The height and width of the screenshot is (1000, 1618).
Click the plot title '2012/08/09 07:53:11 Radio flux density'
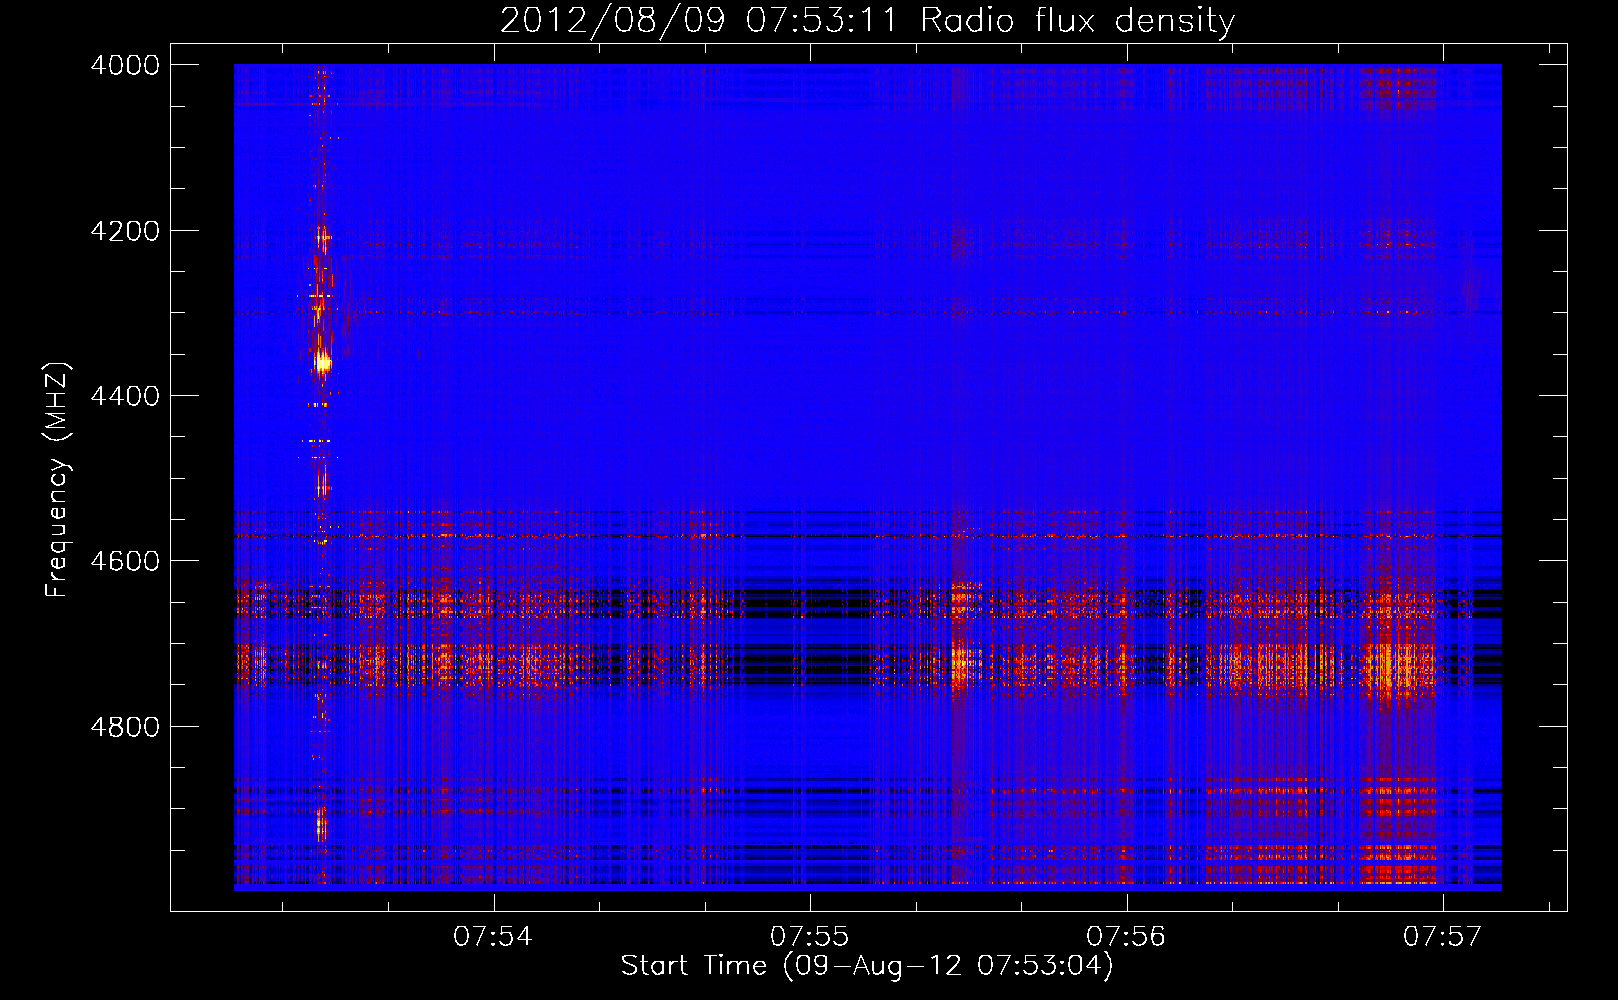click(867, 20)
